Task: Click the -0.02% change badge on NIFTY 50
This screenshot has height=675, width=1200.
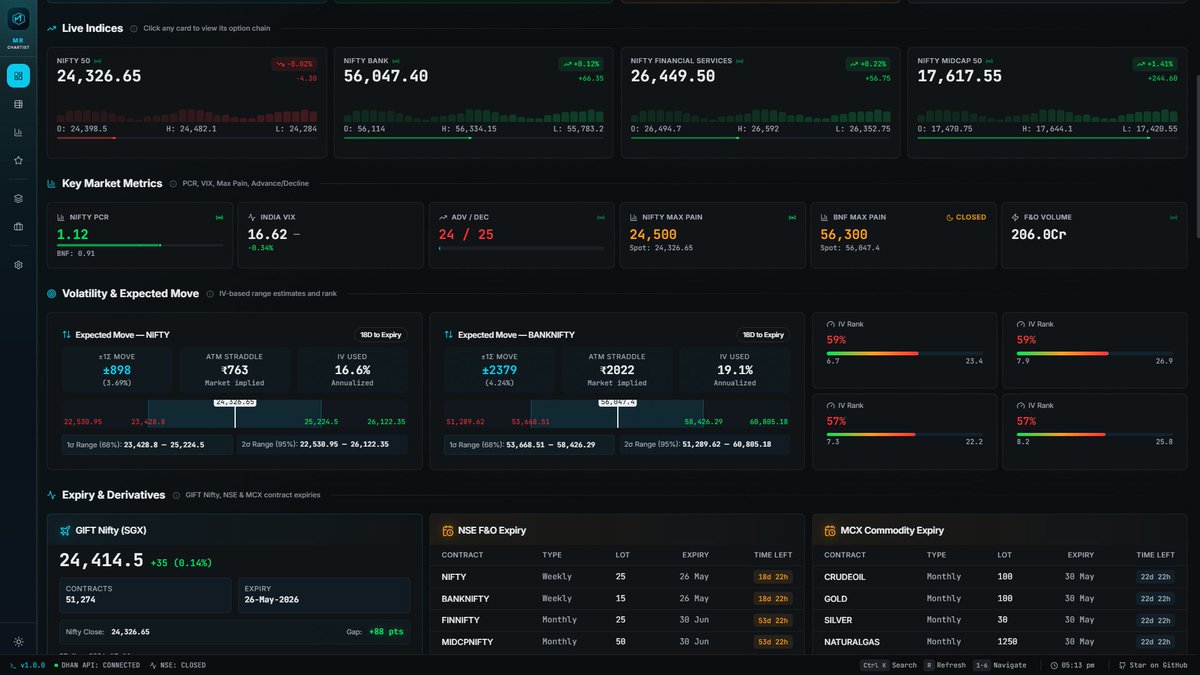Action: pos(294,64)
